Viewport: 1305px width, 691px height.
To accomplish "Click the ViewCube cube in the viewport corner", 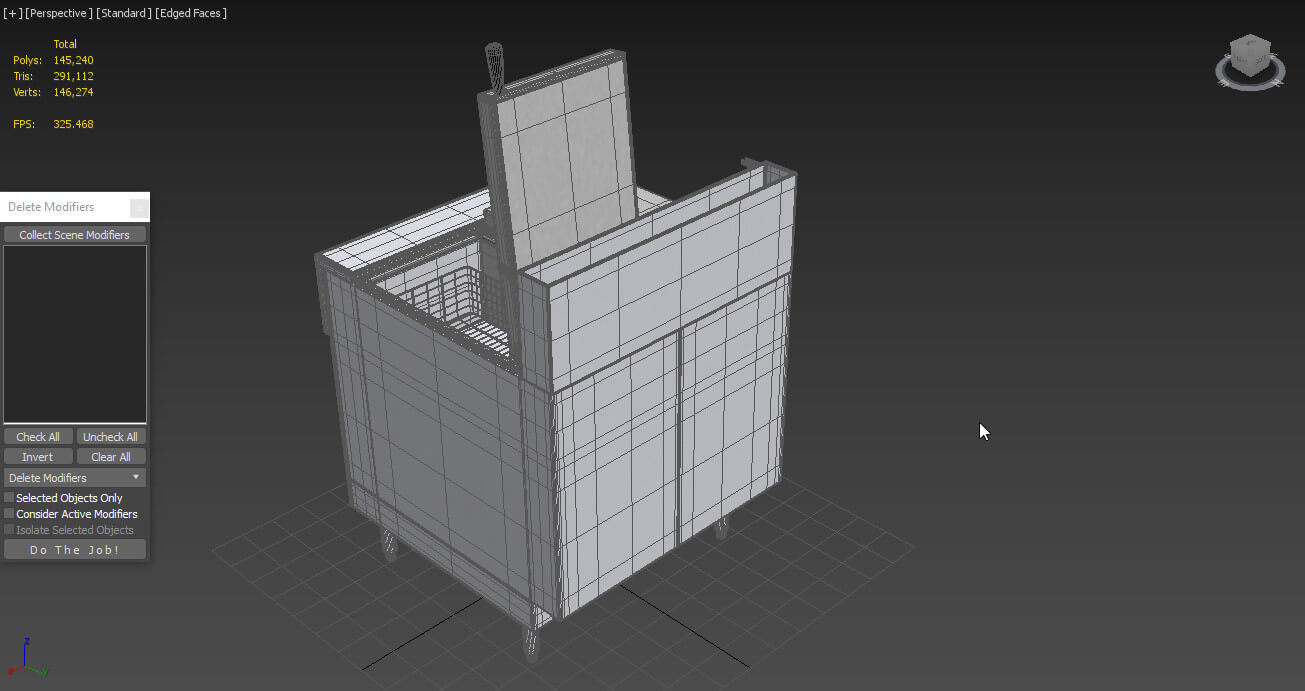I will 1250,55.
